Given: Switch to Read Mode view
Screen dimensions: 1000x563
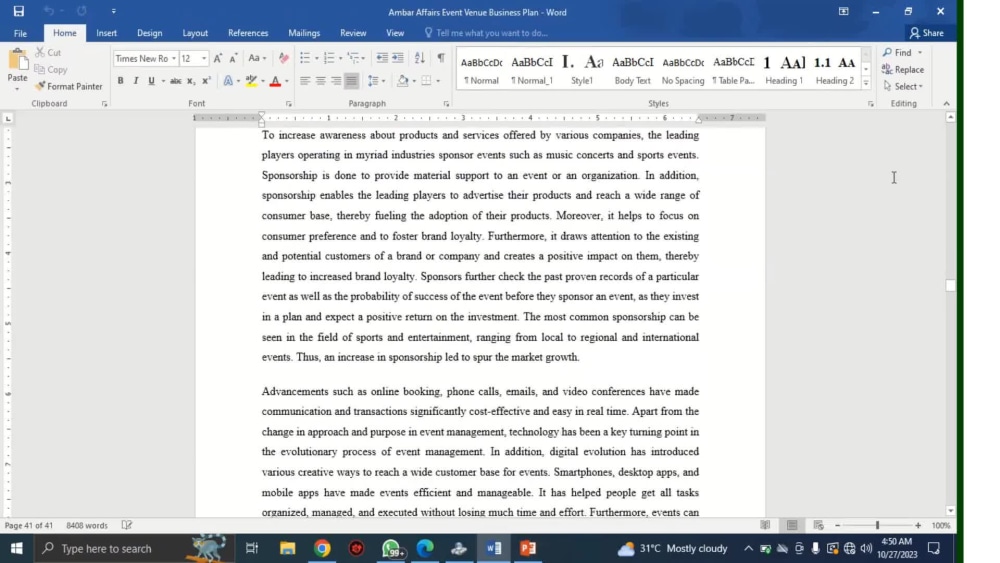Looking at the screenshot, I should 765,525.
